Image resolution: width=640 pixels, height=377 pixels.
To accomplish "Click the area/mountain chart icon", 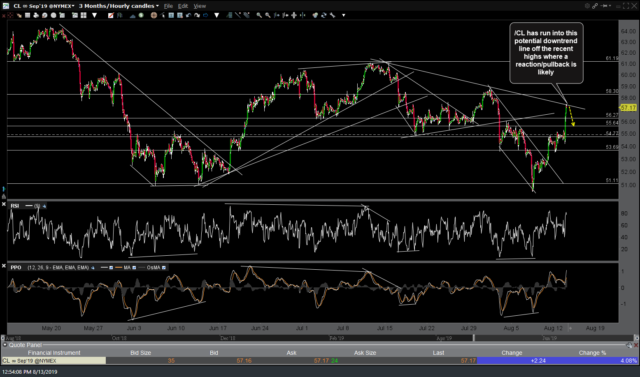I will tap(133, 16).
